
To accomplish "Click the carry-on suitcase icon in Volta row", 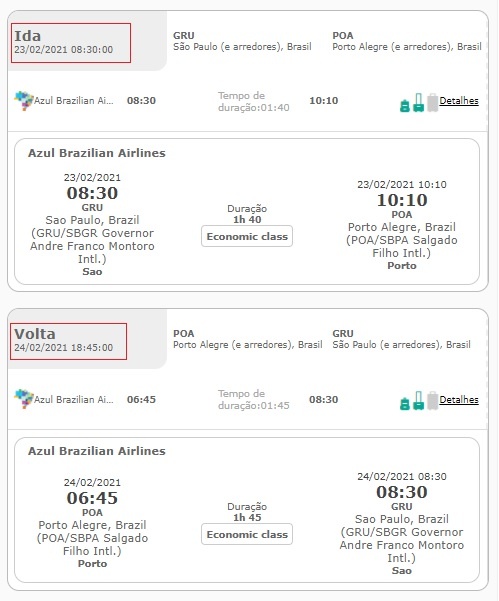I will [419, 401].
